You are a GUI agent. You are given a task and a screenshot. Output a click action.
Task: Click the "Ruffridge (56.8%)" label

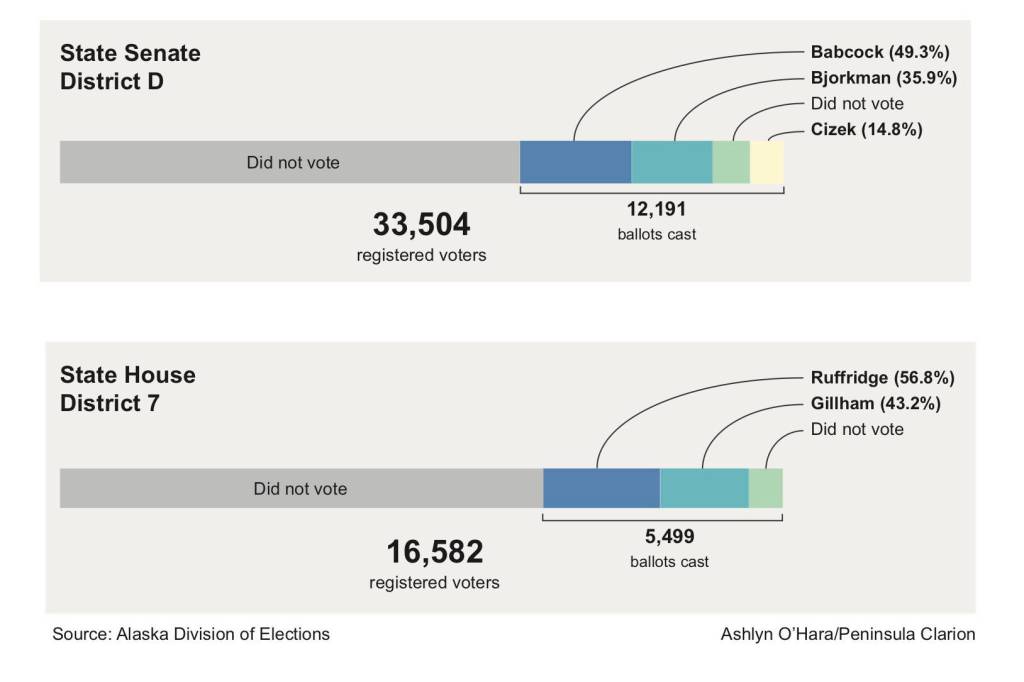[x=882, y=378]
